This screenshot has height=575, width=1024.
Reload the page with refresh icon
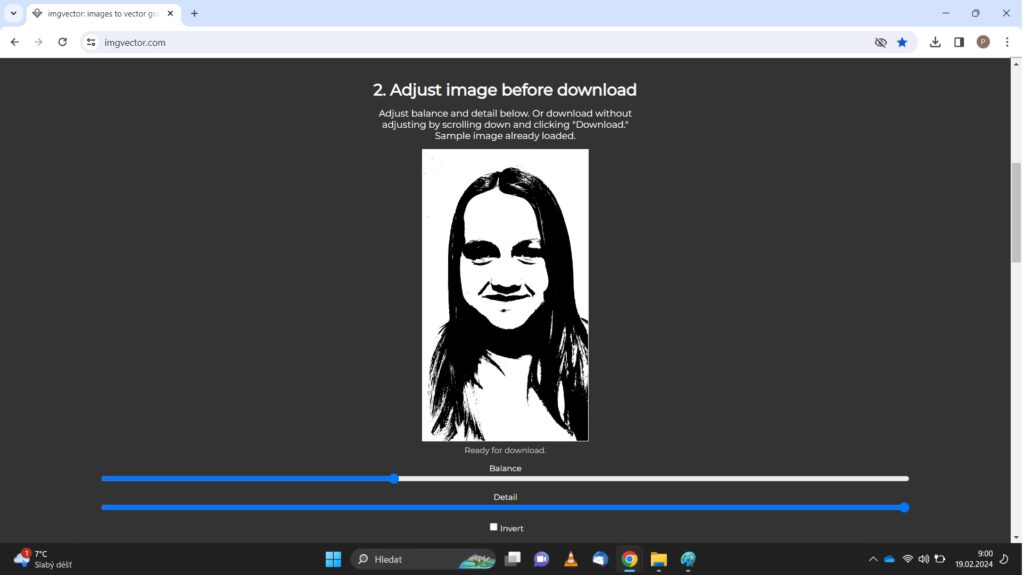pos(62,42)
